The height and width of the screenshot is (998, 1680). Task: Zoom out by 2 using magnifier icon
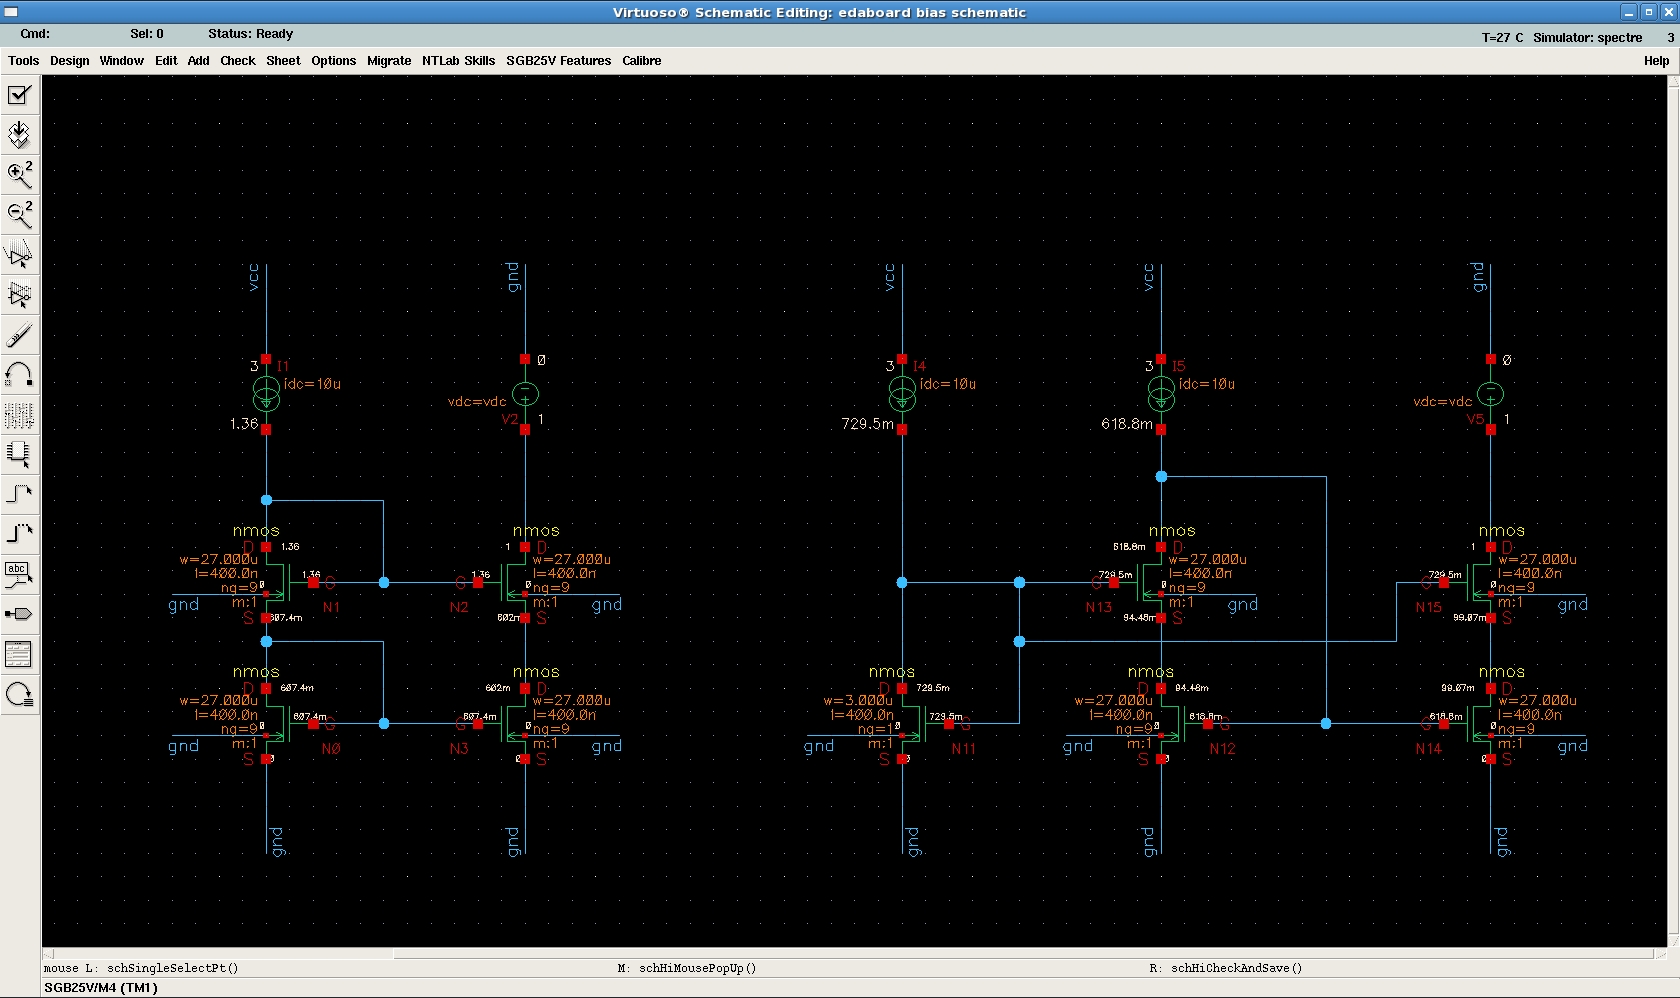19,214
